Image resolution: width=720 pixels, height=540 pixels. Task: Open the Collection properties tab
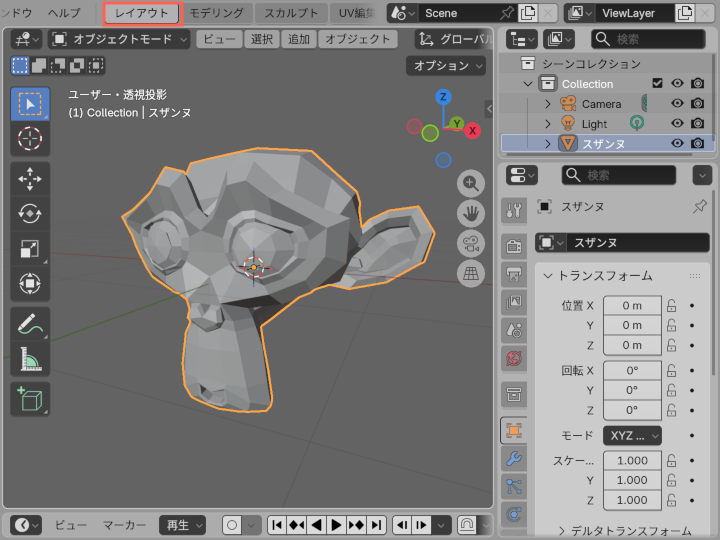[x=514, y=394]
